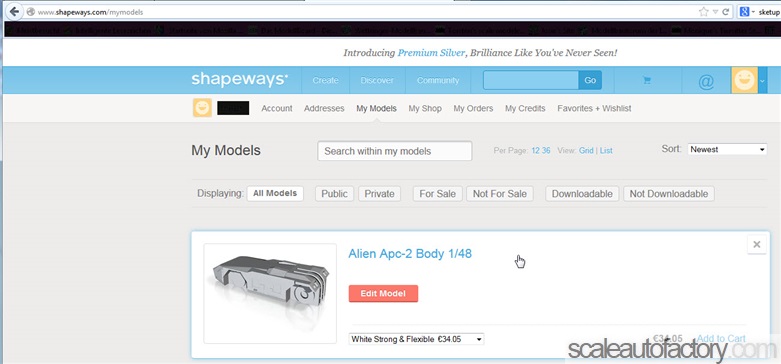Click the browser back arrow button
This screenshot has height=364, width=781.
point(13,11)
